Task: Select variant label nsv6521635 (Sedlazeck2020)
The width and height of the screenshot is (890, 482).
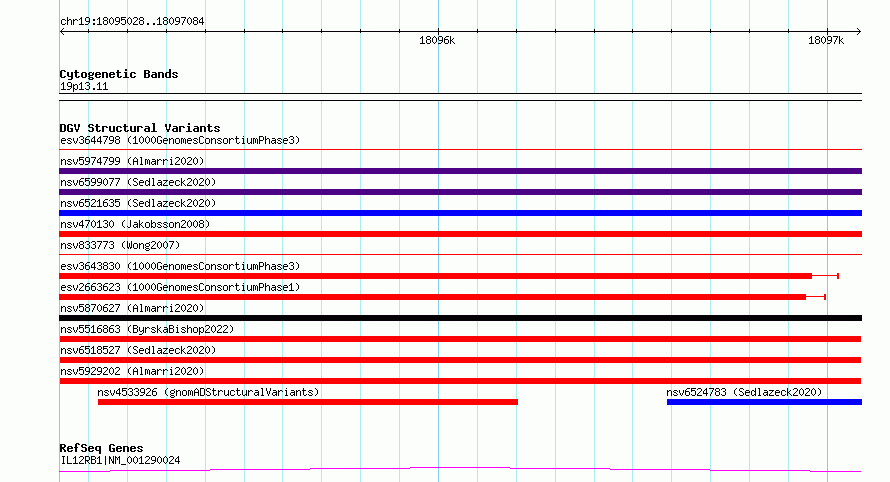Action: pos(138,203)
